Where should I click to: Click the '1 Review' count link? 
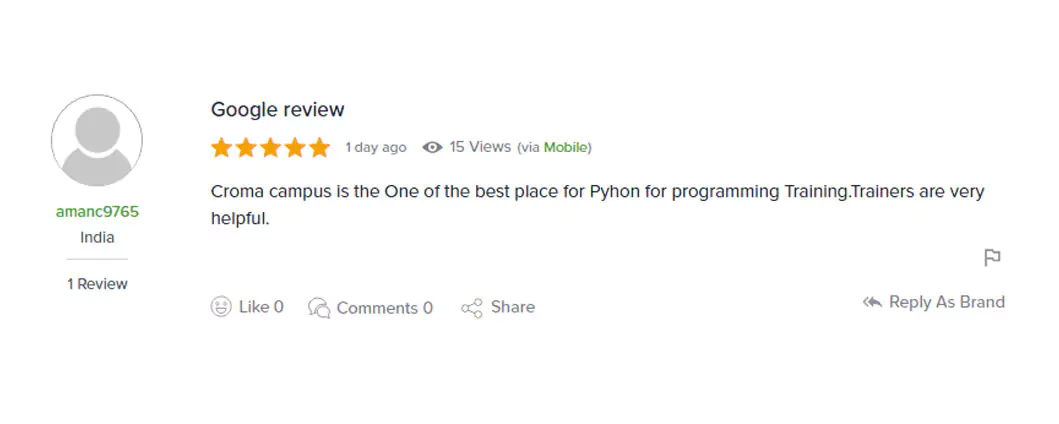97,284
